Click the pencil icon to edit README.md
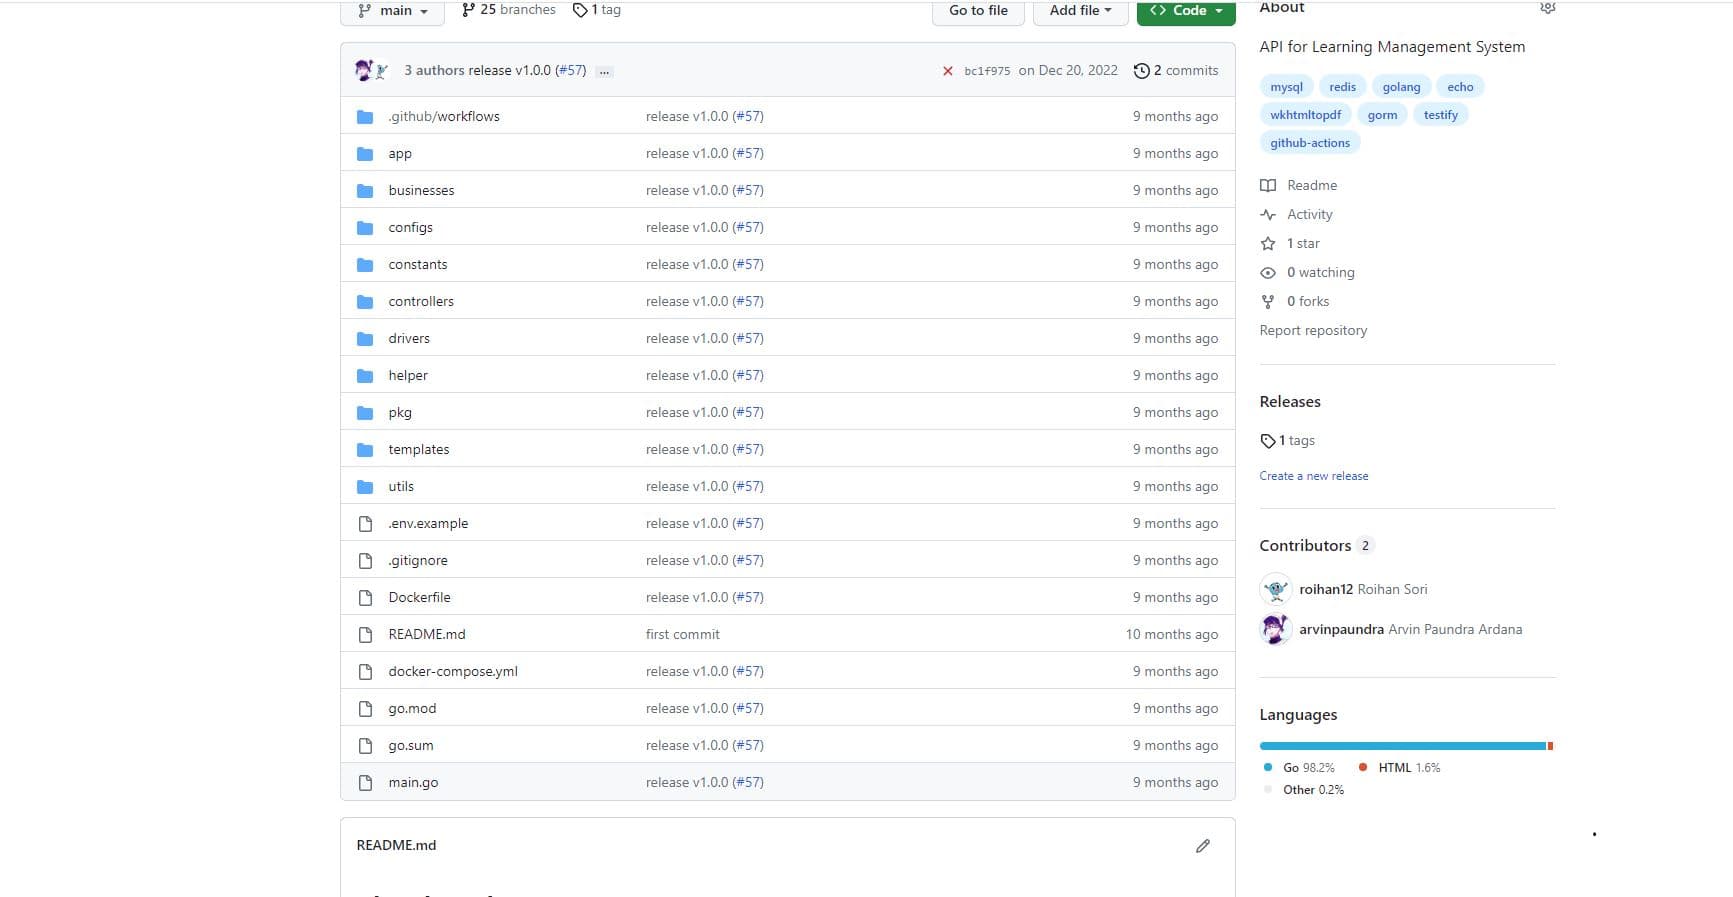Image resolution: width=1733 pixels, height=897 pixels. tap(1202, 846)
